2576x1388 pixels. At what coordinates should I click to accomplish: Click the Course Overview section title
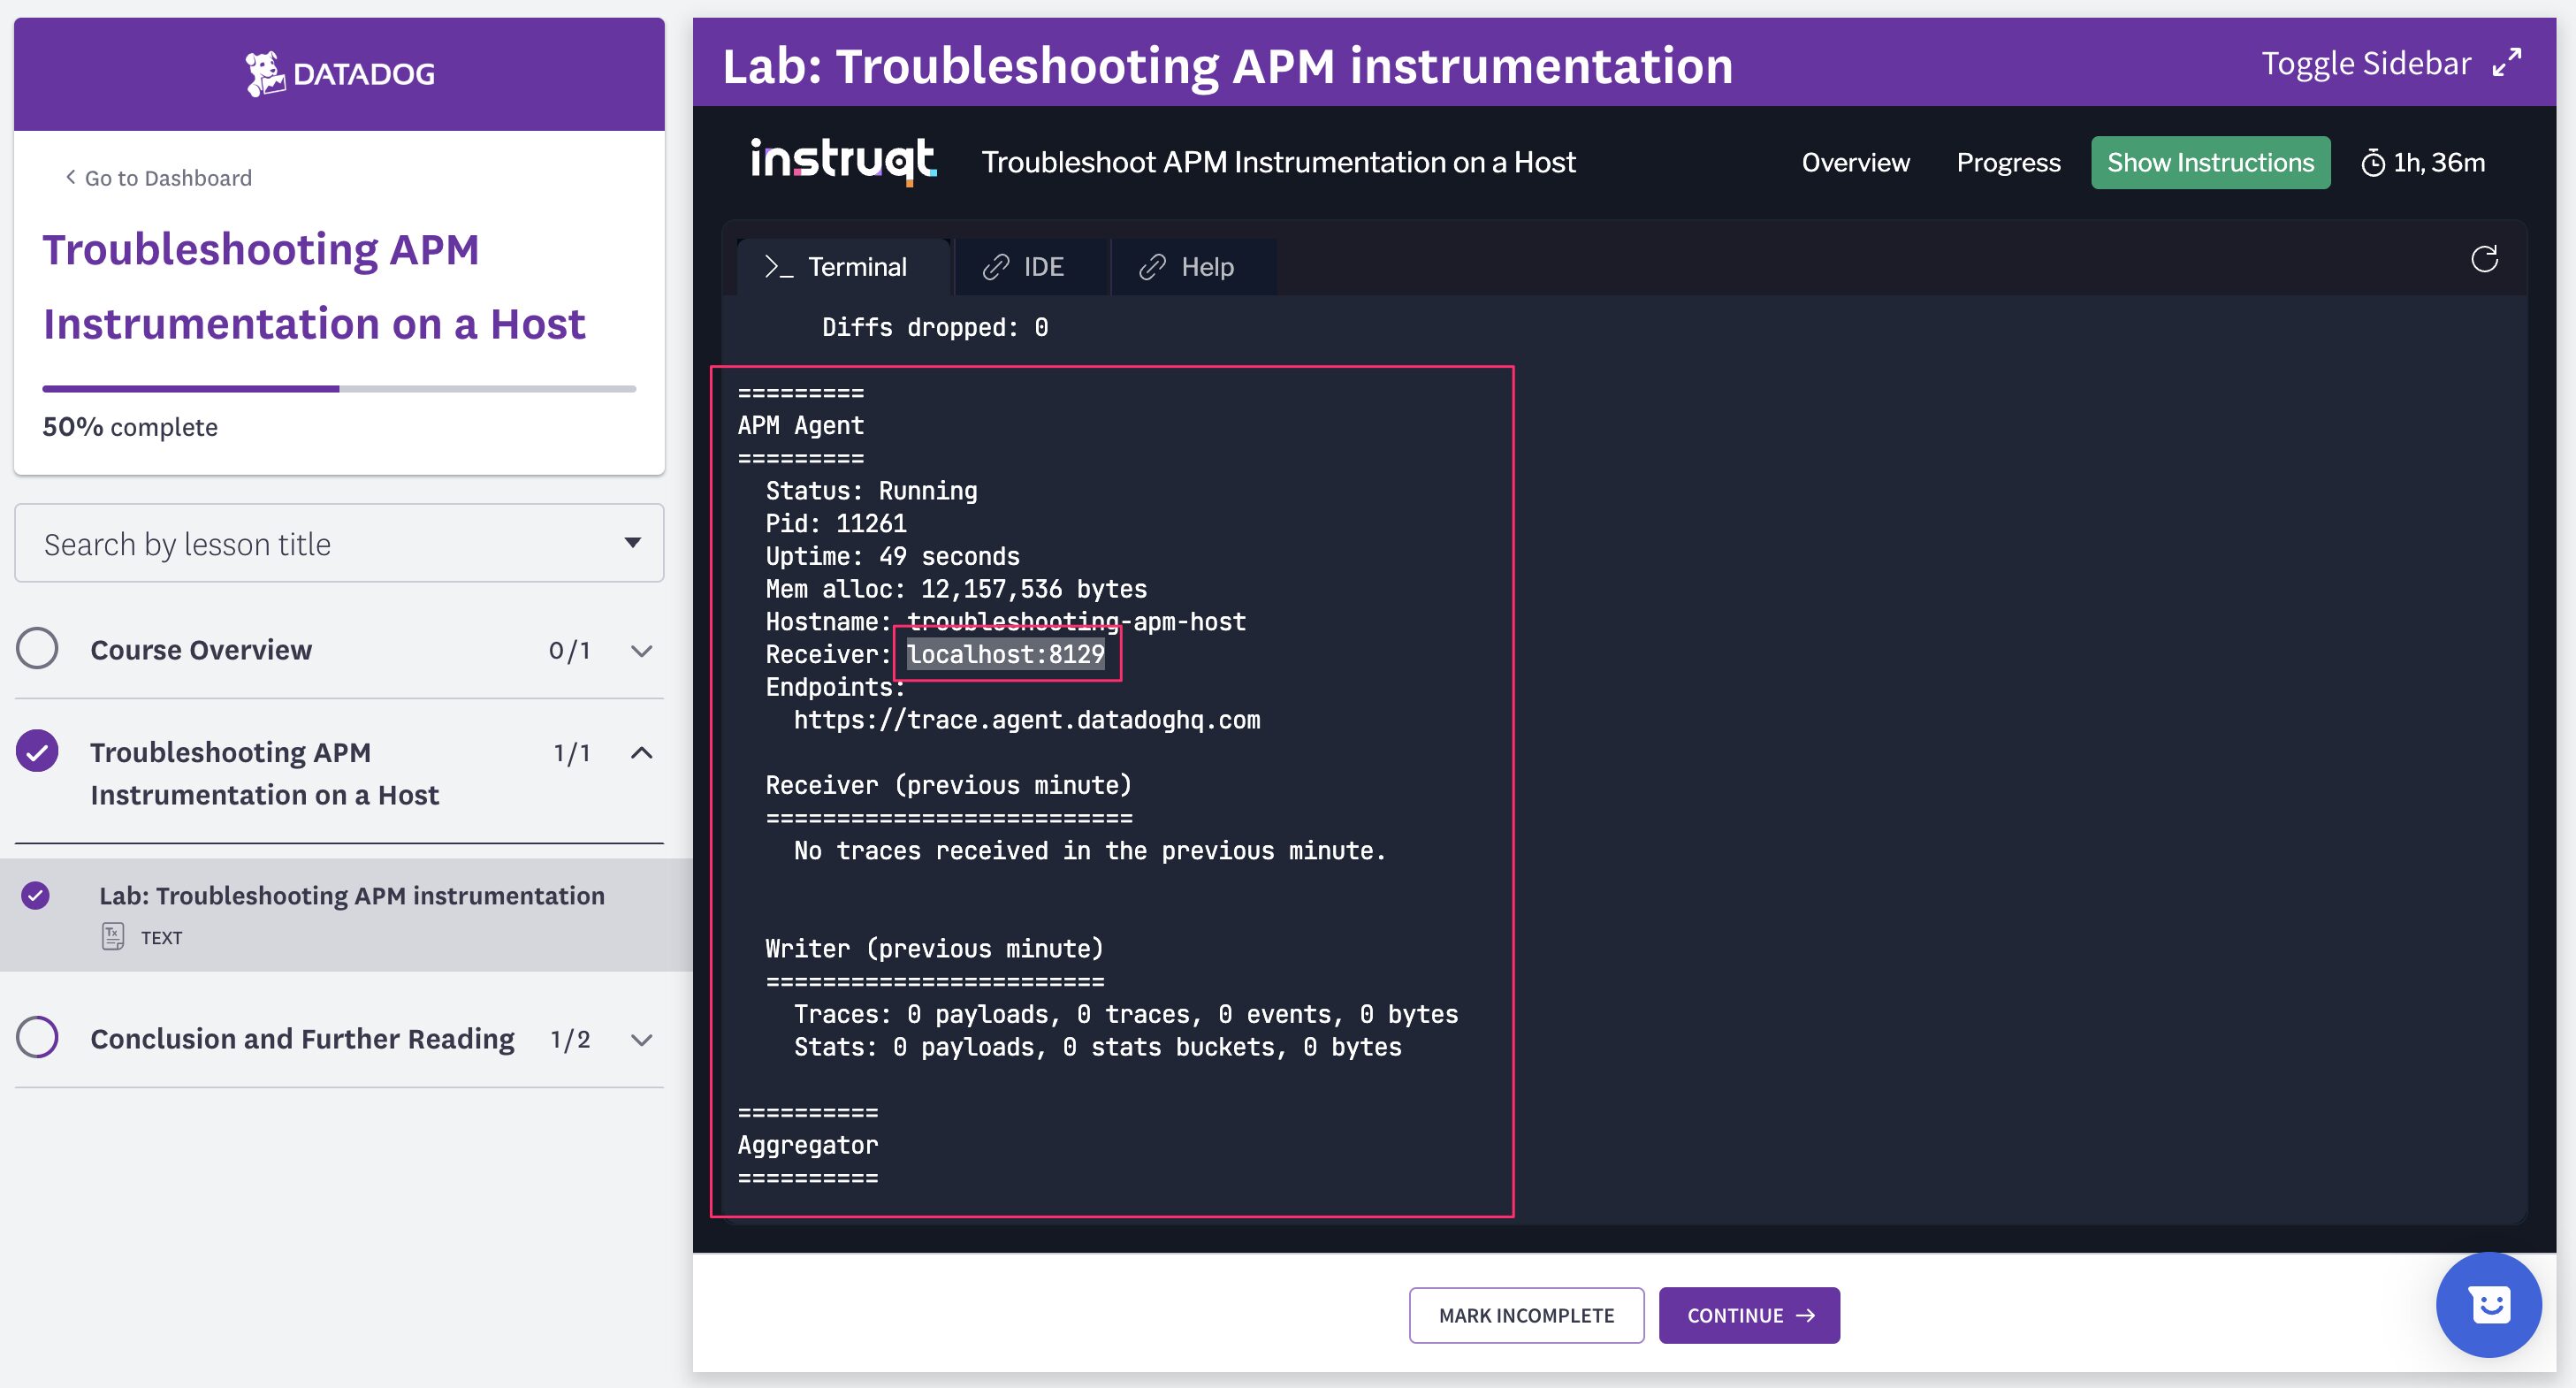tap(201, 650)
